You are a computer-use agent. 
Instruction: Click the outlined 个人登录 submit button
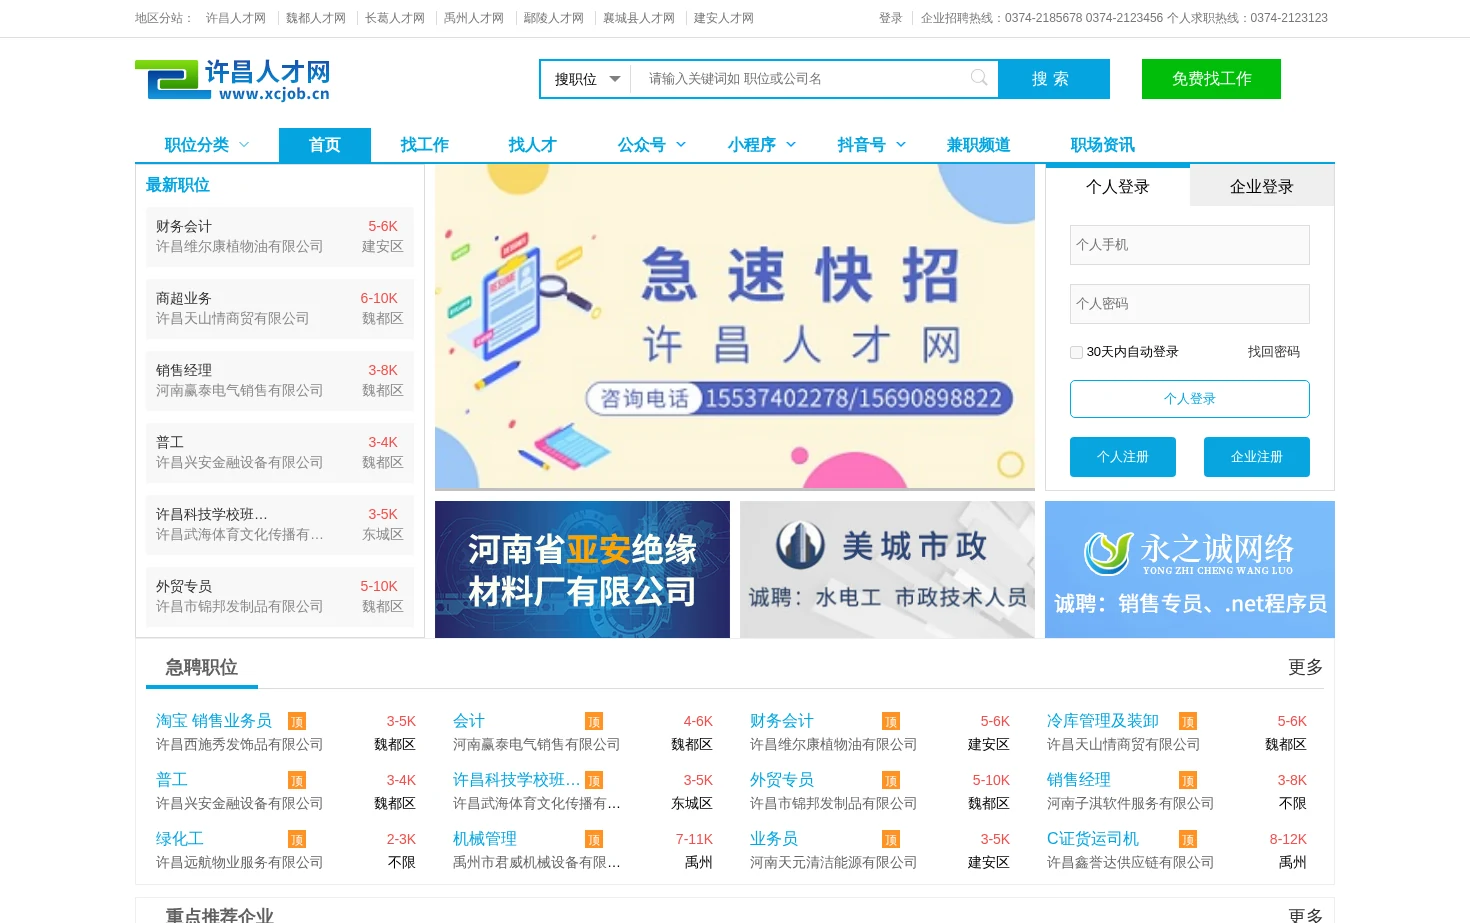(1190, 399)
